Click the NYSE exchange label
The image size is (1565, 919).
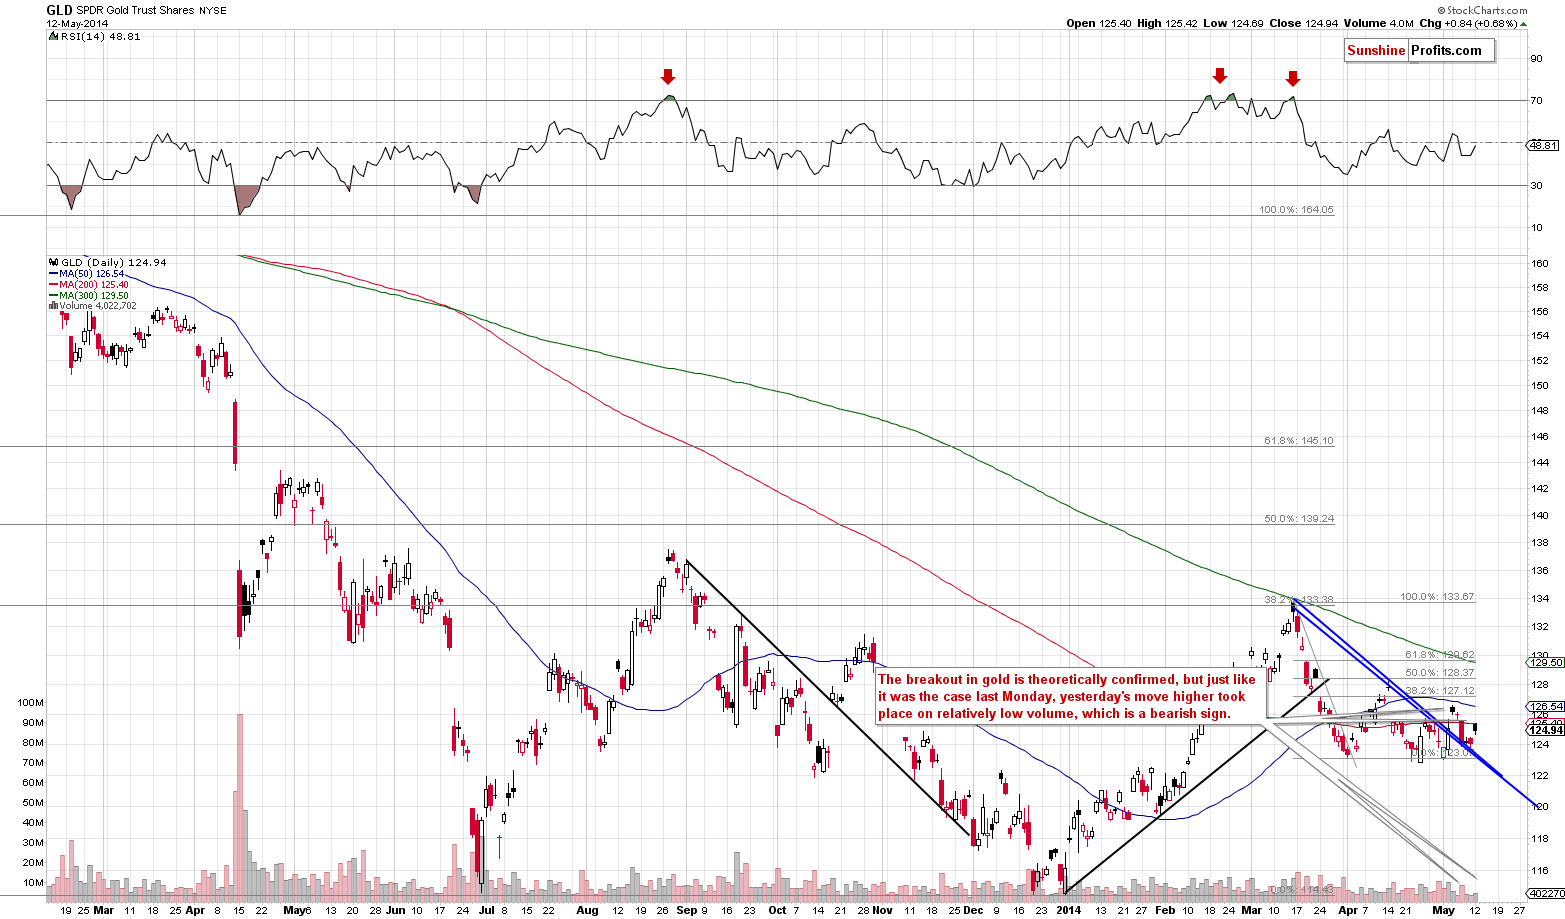[x=212, y=11]
